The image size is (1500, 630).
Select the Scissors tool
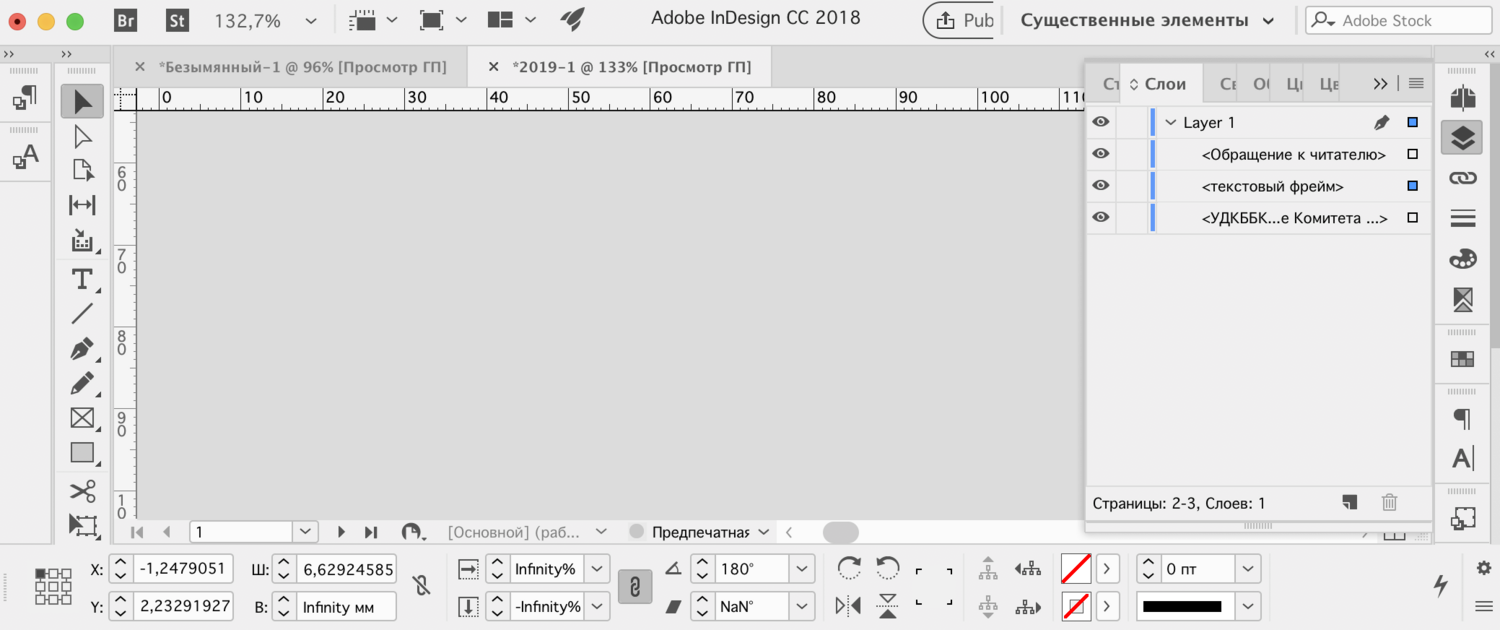[82, 490]
